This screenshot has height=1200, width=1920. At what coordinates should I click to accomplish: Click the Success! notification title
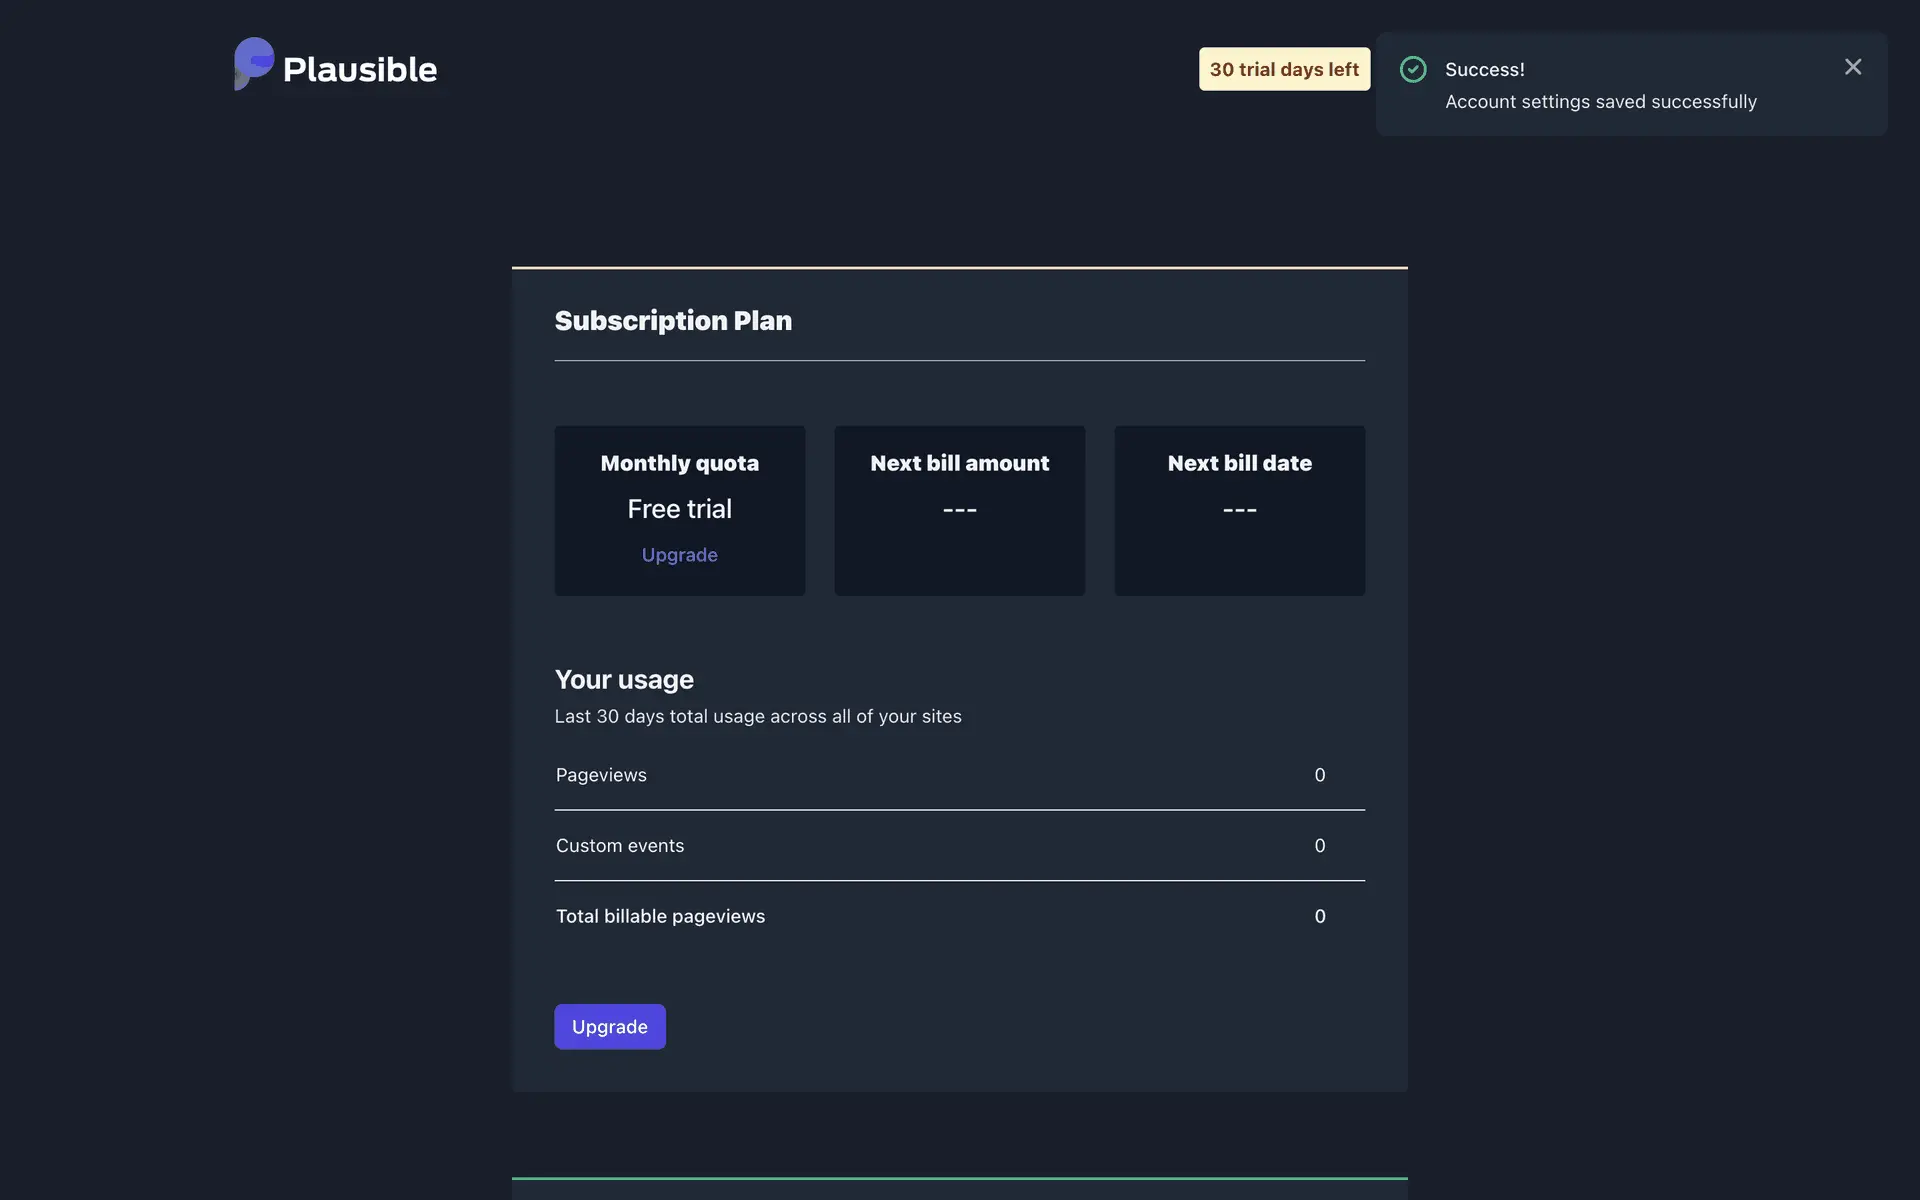[1484, 69]
